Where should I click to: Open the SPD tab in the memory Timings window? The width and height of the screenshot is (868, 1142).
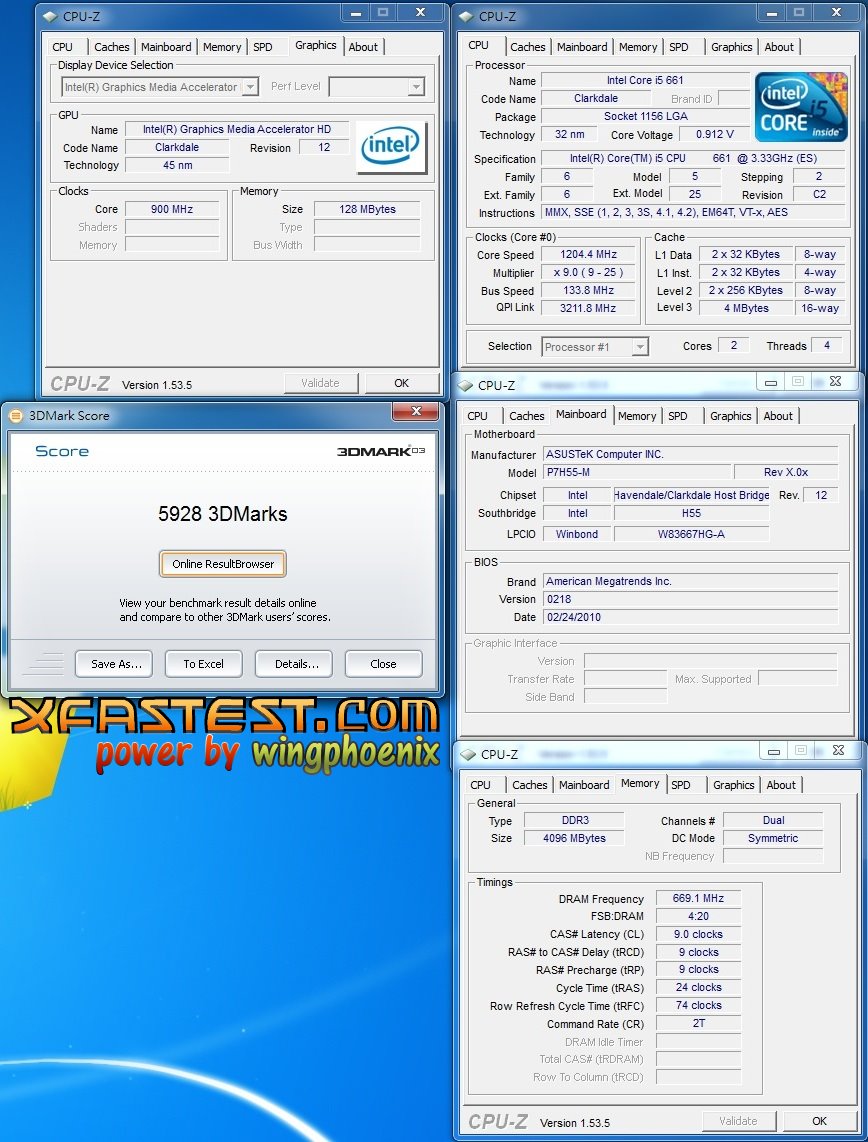coord(681,785)
